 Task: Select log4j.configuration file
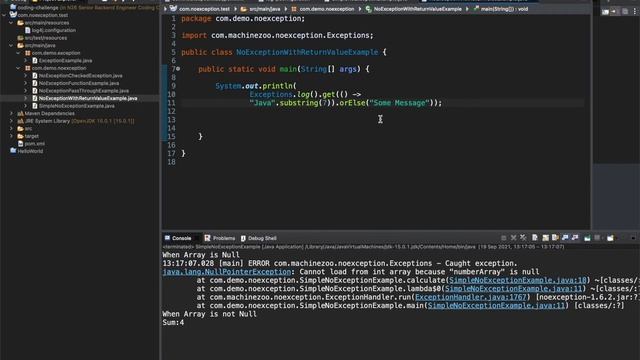(53, 30)
